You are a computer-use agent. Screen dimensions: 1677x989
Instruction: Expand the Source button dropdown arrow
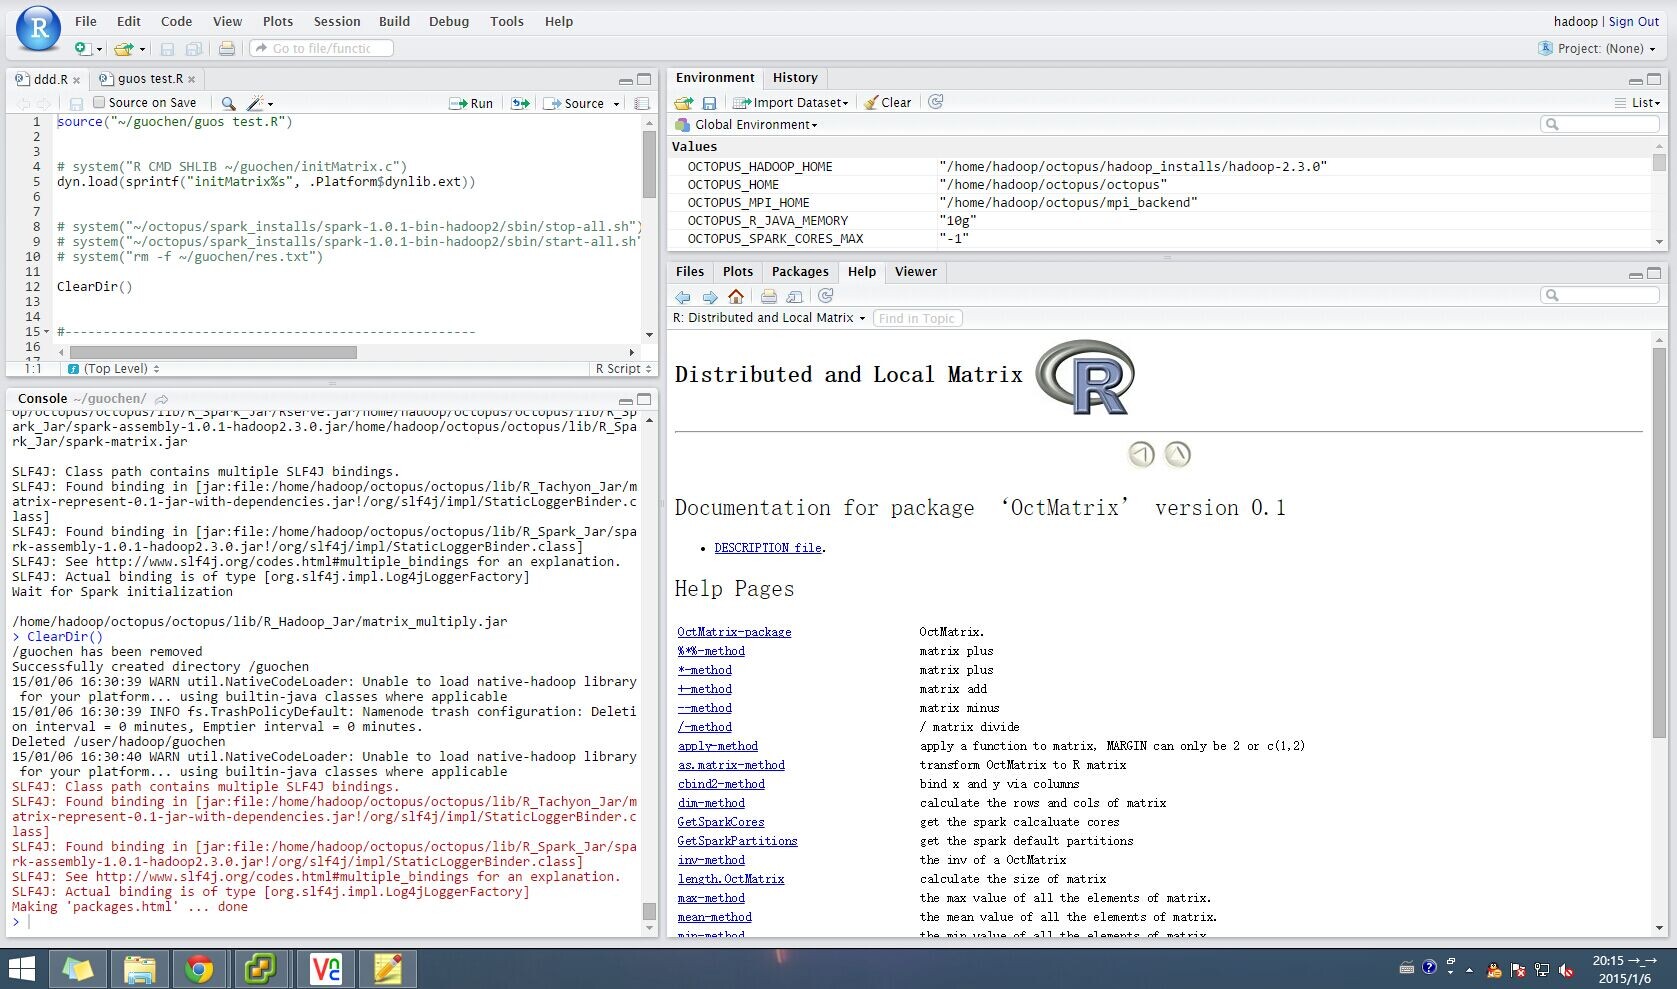(616, 104)
